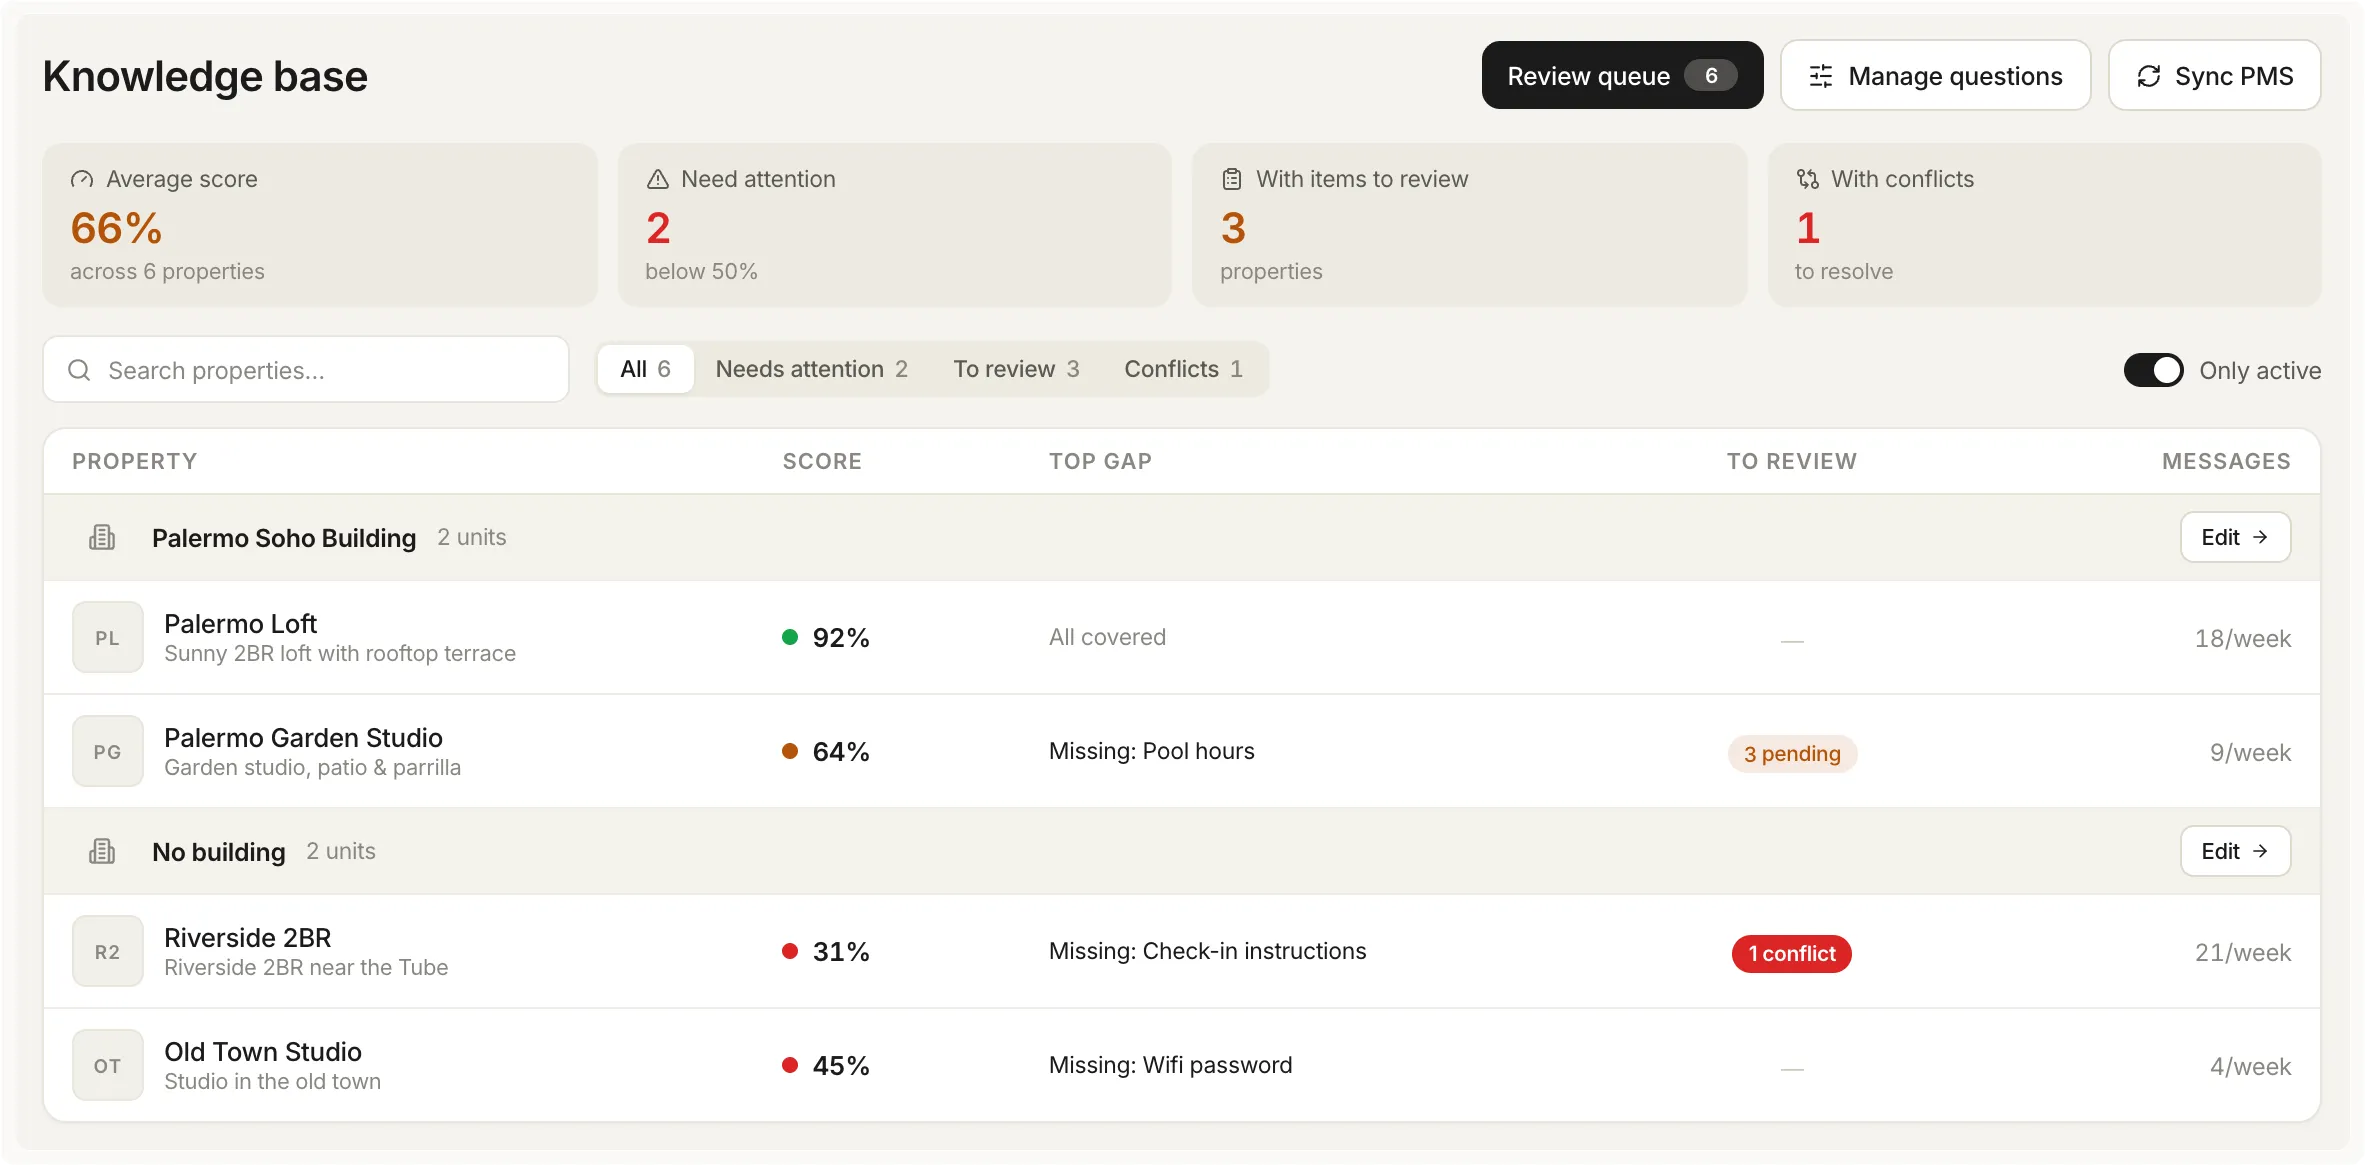2365x1165 pixels.
Task: Open the 1 conflict badge
Action: click(1792, 953)
